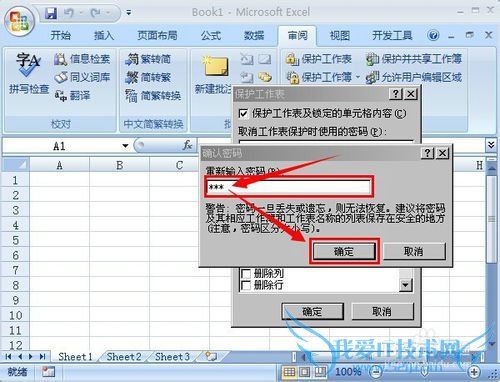
Task: Select column A header
Action: pos(59,165)
